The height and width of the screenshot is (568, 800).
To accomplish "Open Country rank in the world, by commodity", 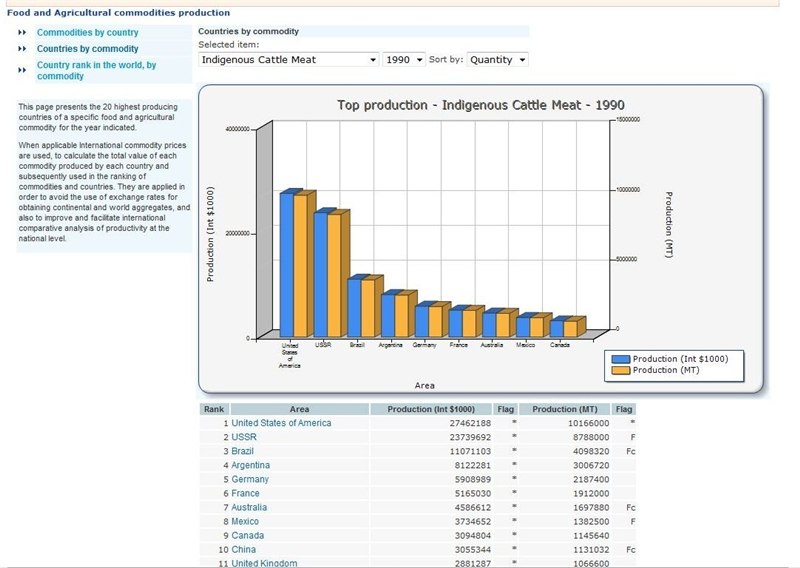I will (96, 70).
